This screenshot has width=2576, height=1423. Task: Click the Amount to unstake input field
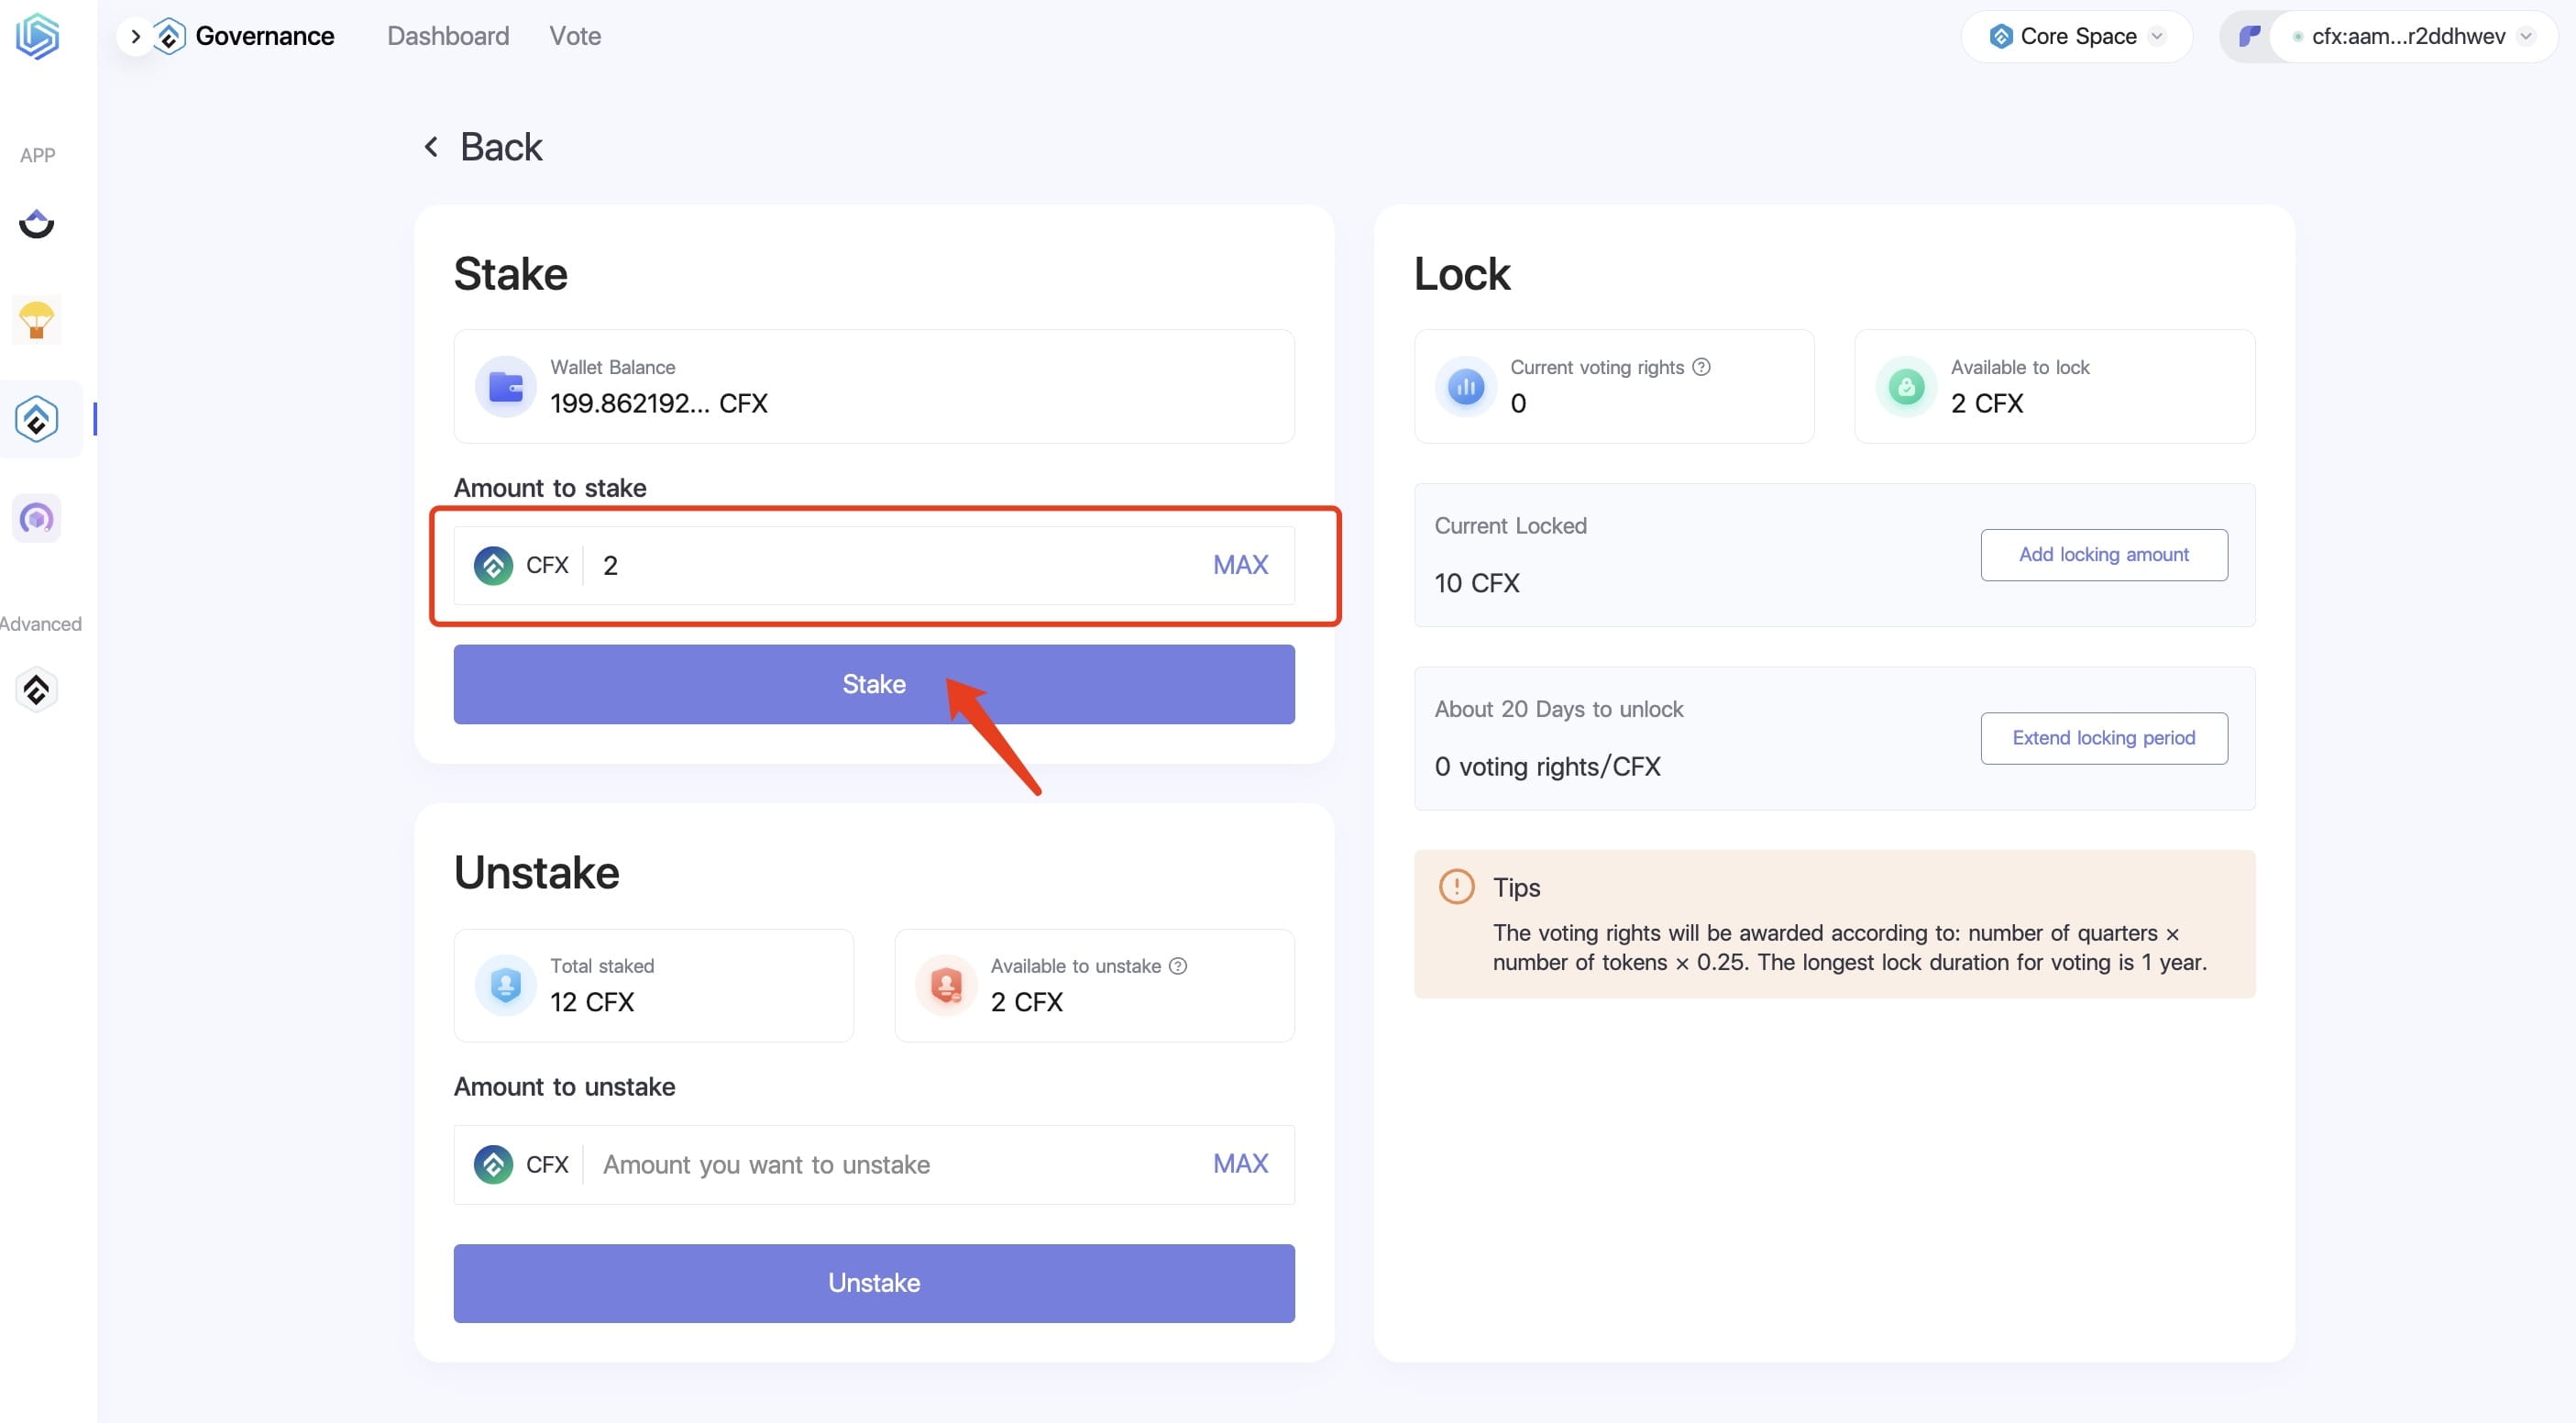click(x=900, y=1164)
